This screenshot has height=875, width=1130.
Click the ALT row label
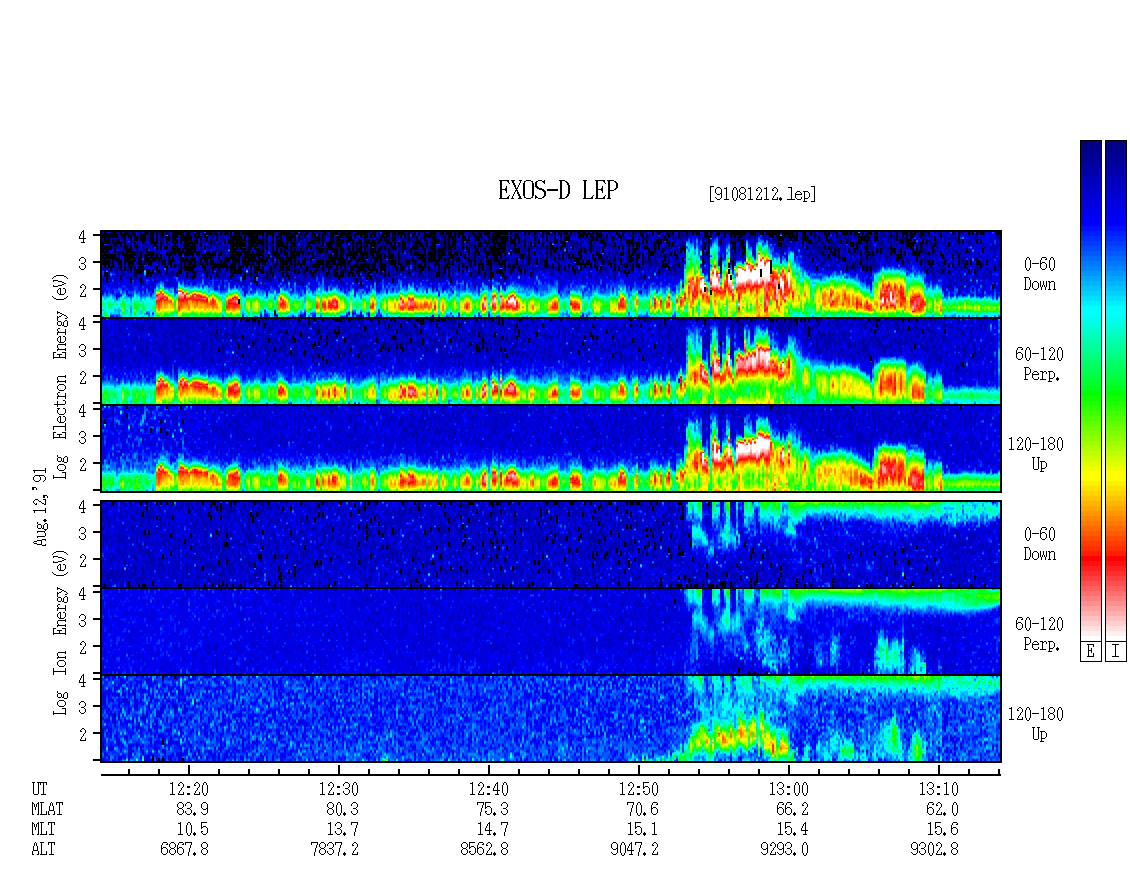[x=43, y=850]
